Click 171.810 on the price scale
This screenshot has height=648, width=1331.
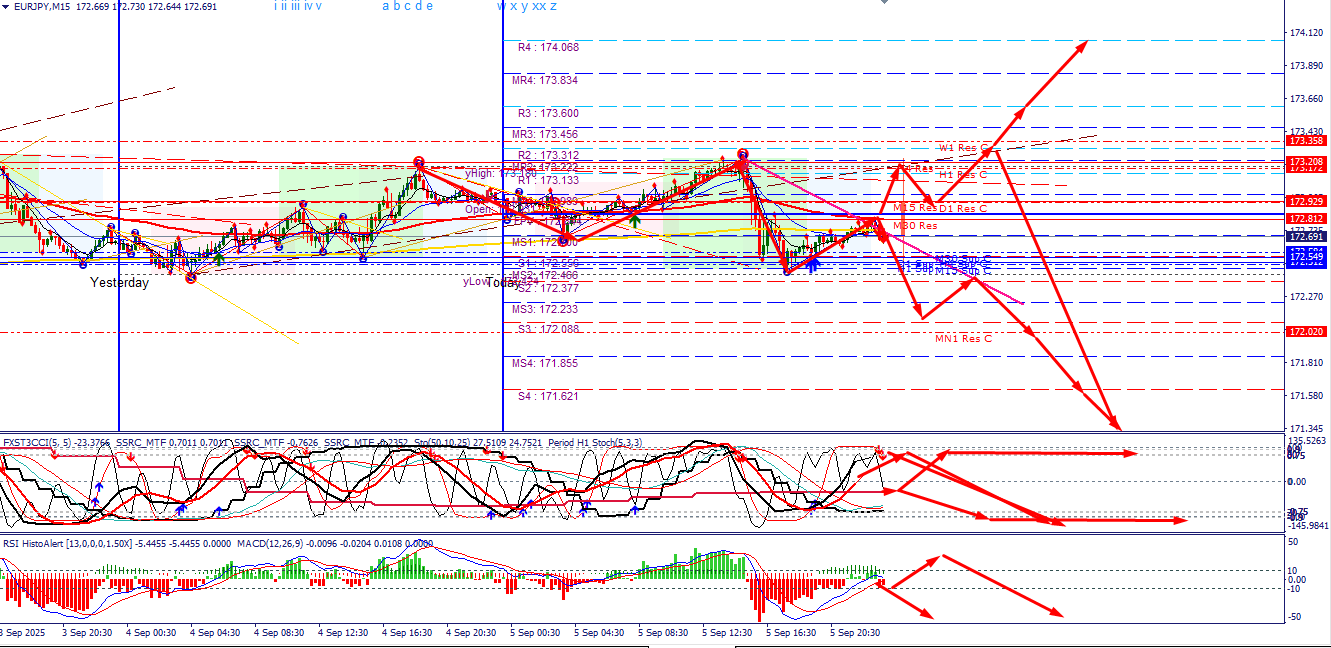(1307, 362)
